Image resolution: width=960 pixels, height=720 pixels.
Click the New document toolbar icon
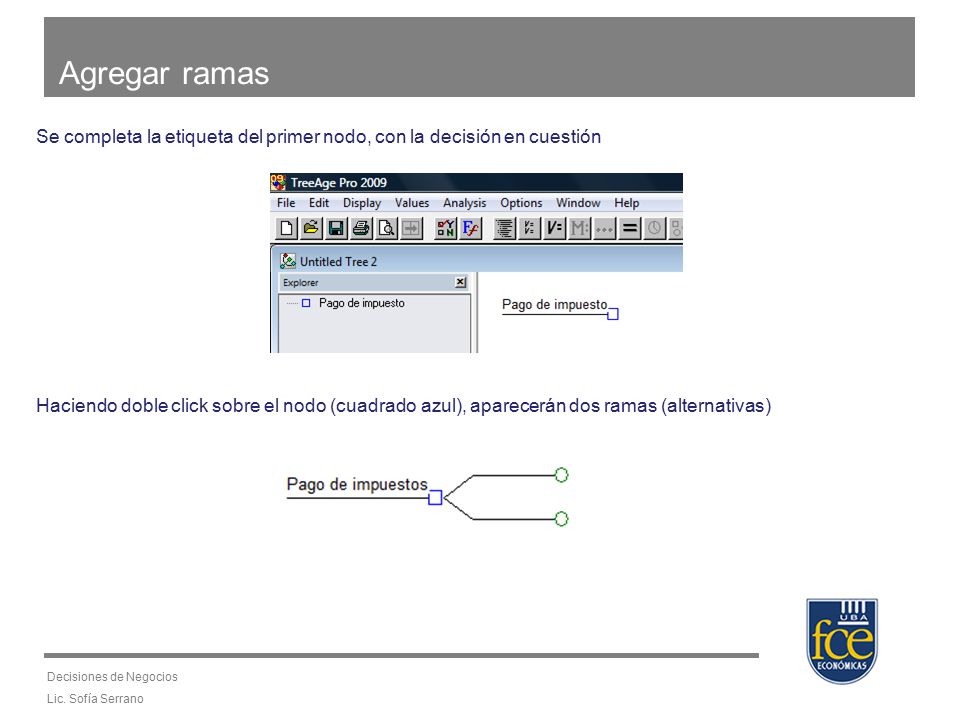click(286, 228)
